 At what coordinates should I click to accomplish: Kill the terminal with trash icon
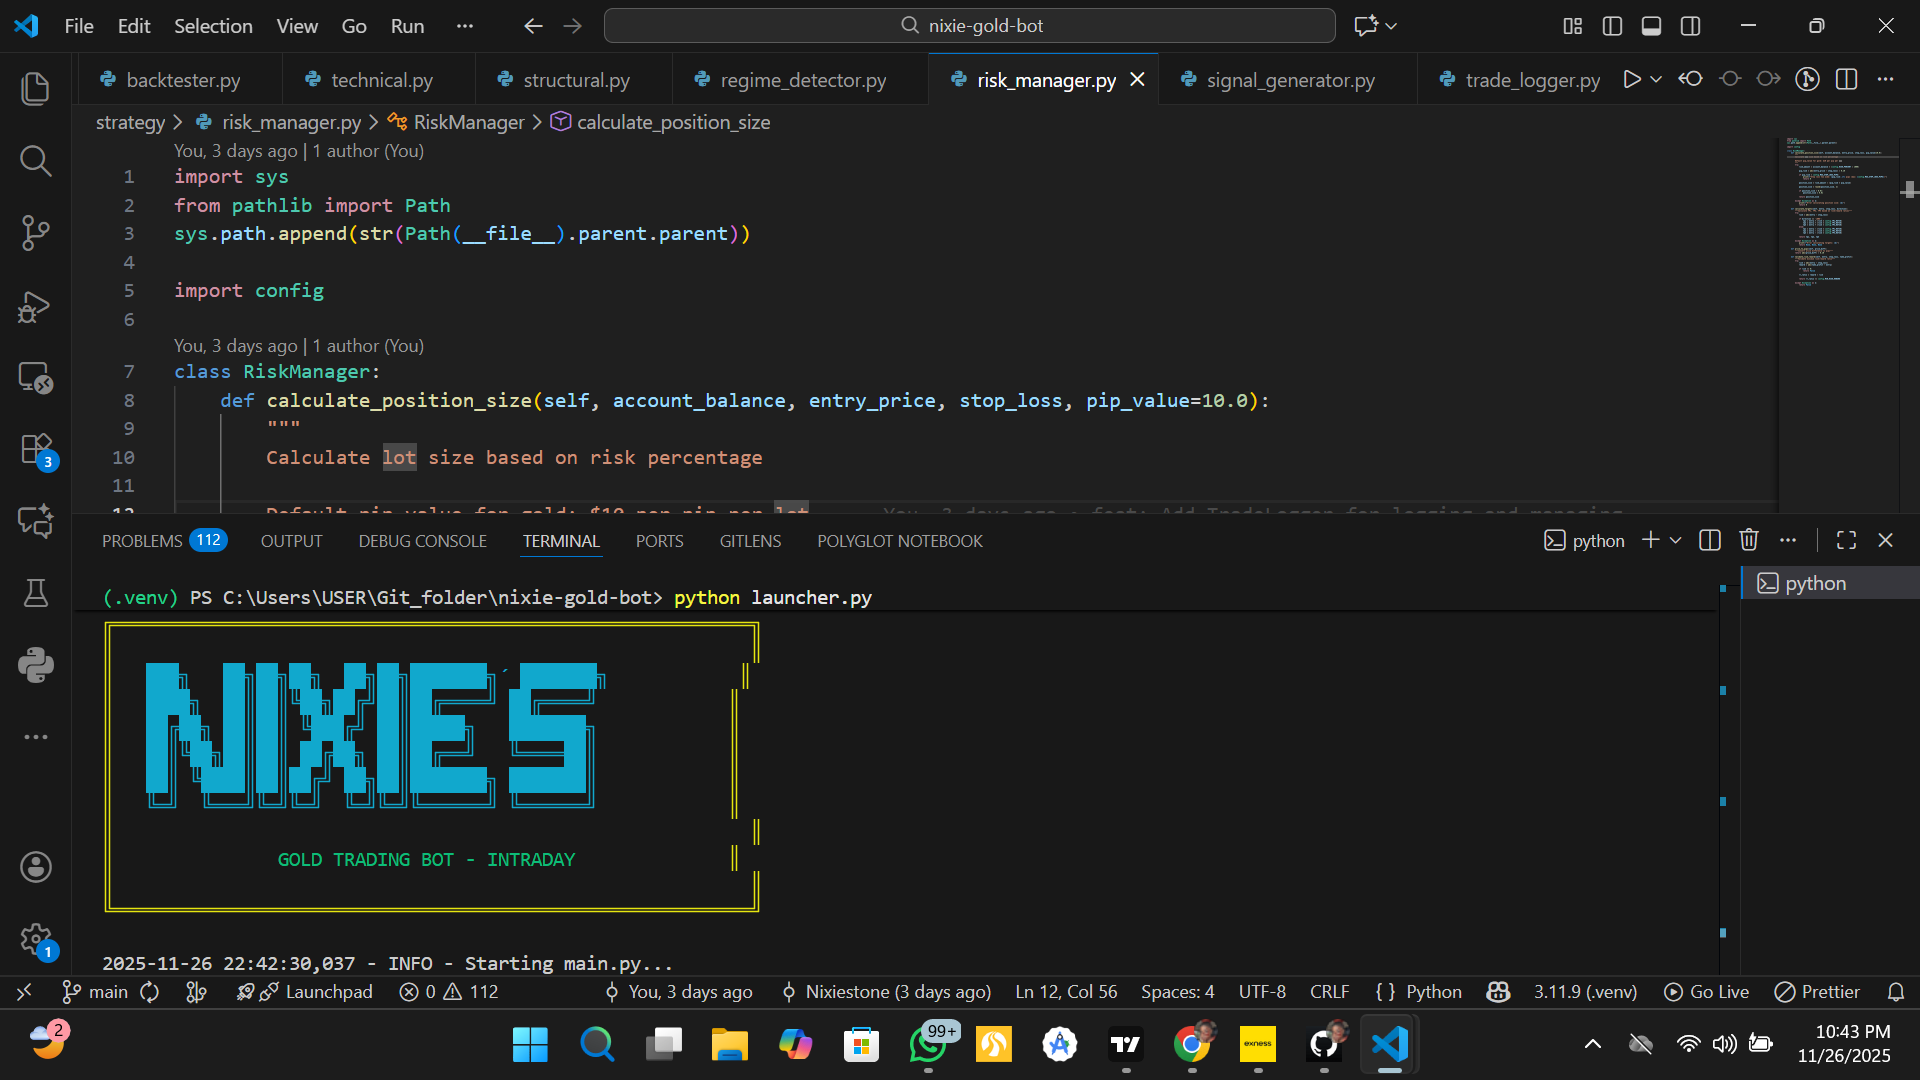coord(1749,540)
